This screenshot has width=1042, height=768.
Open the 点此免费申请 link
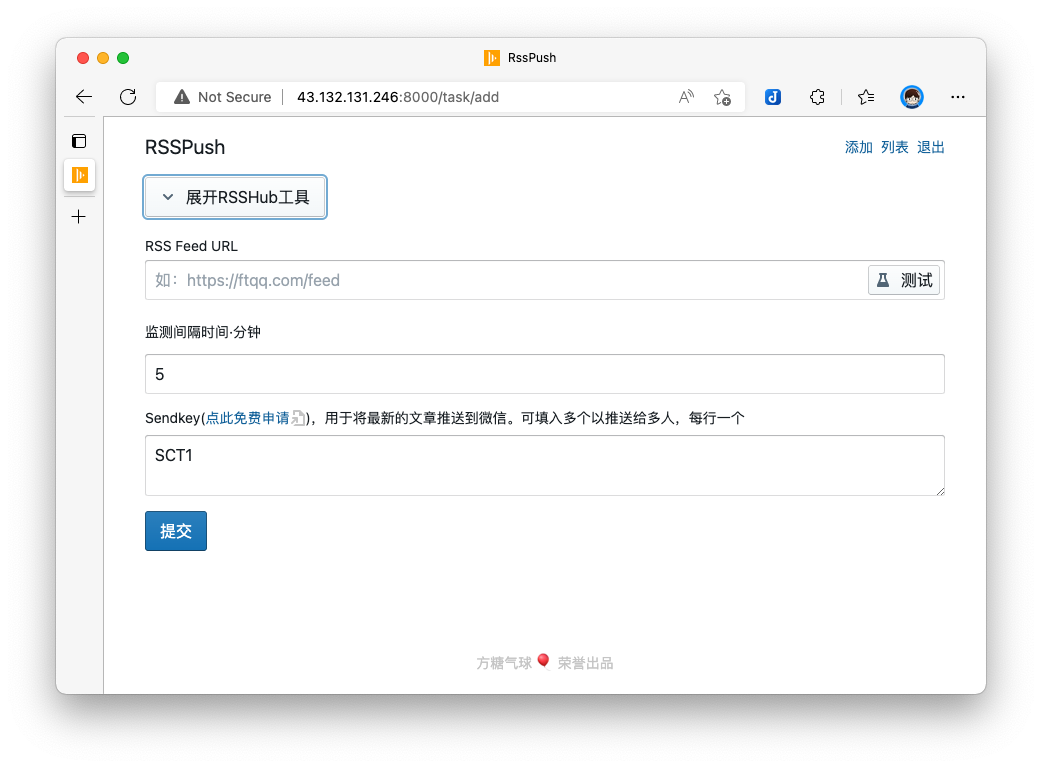pos(248,418)
